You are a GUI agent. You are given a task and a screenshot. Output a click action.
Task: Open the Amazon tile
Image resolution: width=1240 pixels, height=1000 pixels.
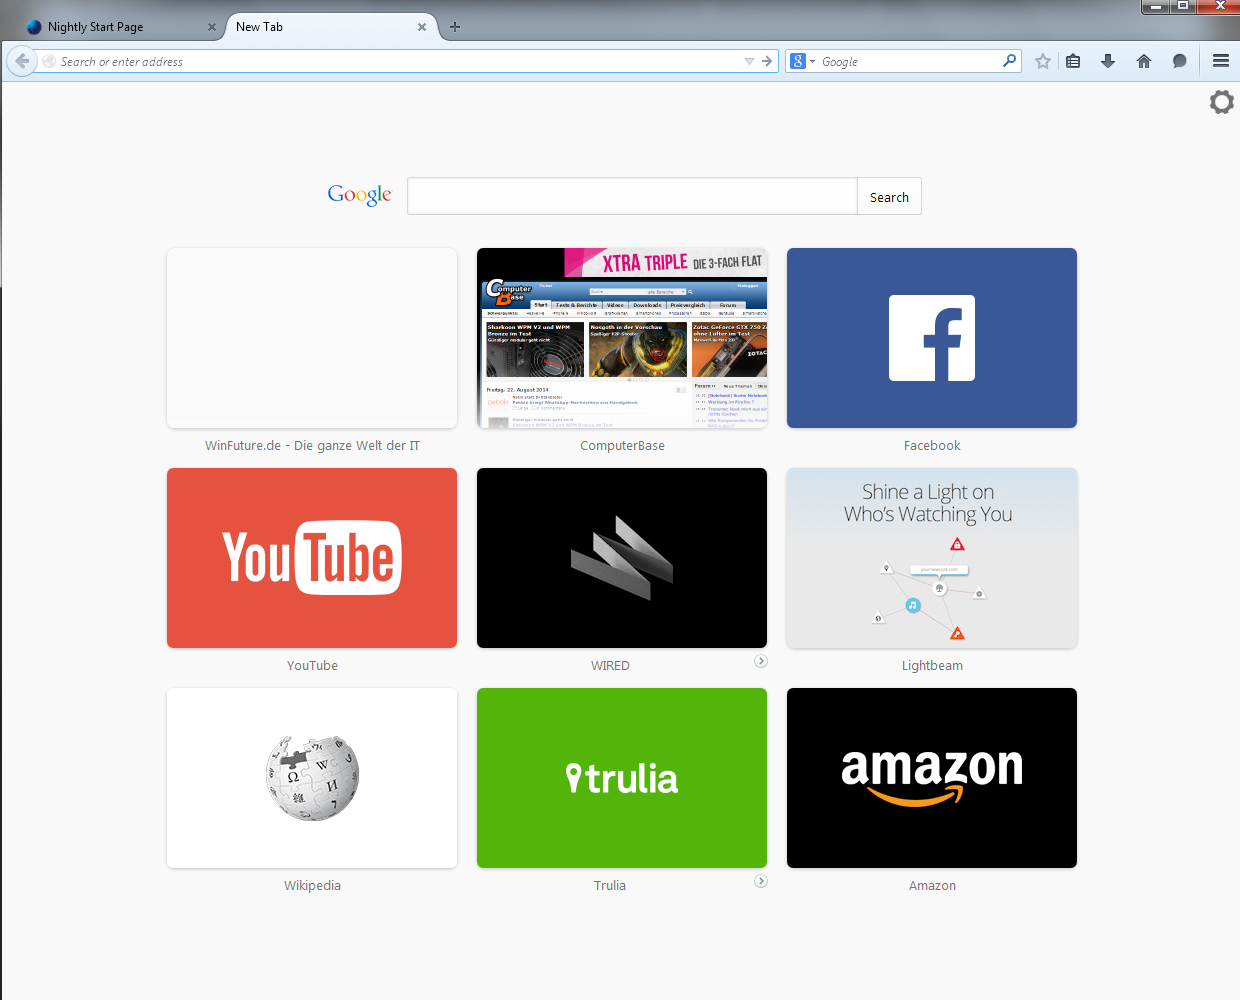coord(932,778)
